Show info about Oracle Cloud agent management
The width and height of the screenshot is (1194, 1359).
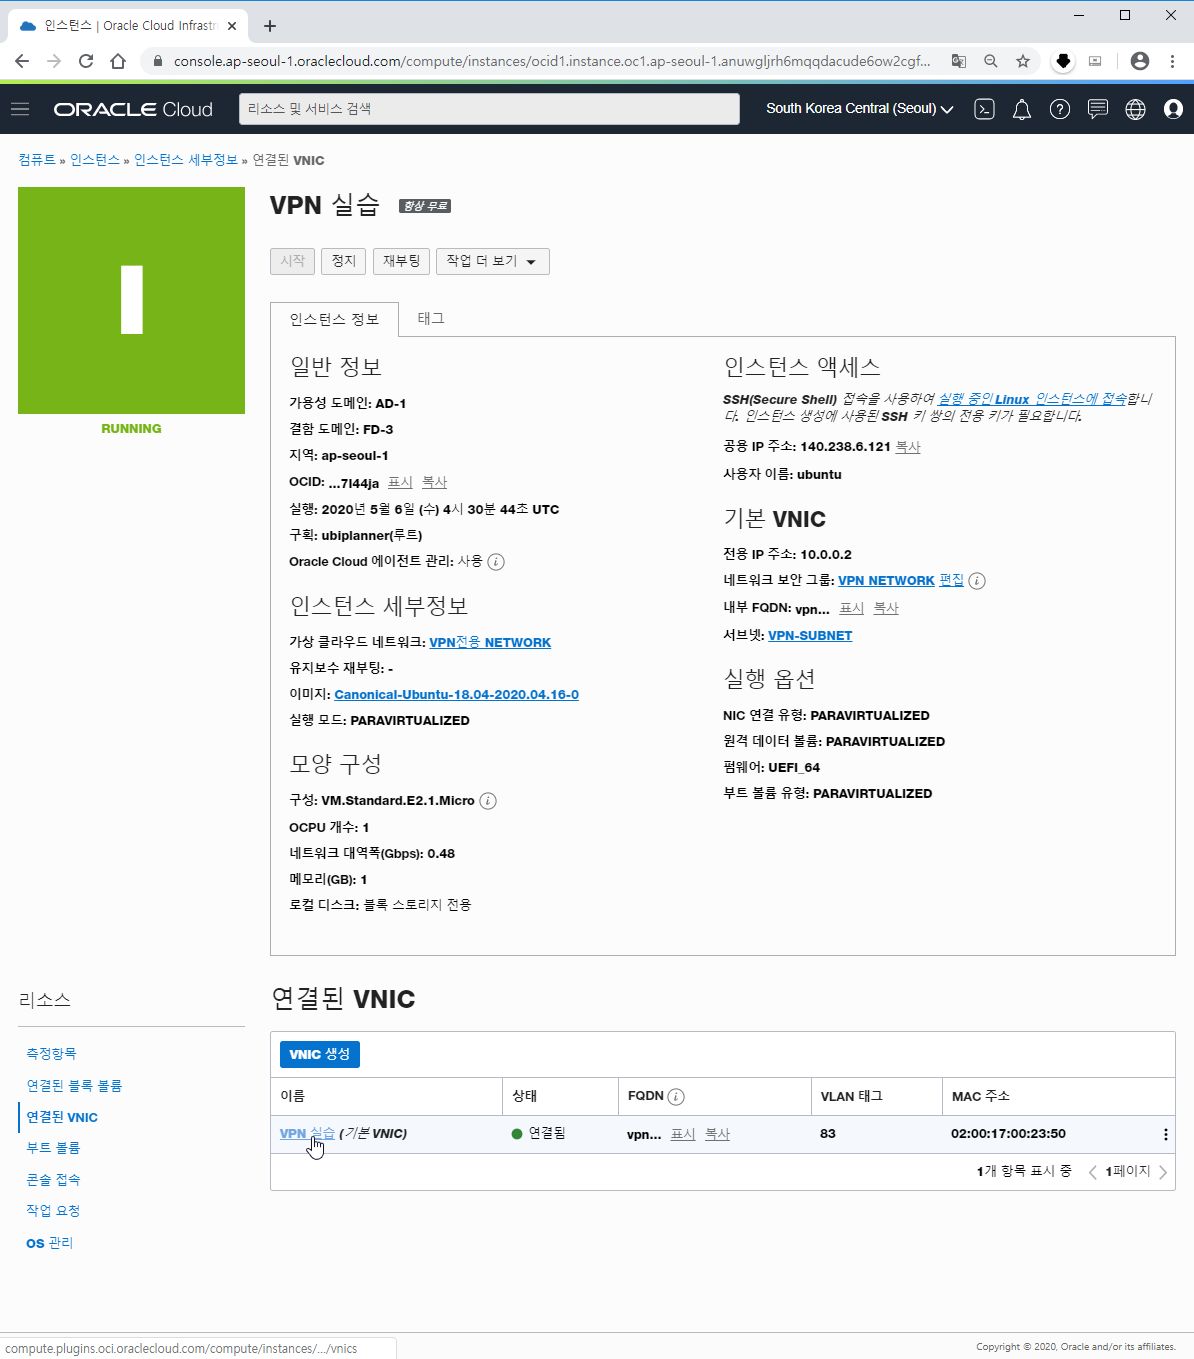pyautogui.click(x=496, y=562)
